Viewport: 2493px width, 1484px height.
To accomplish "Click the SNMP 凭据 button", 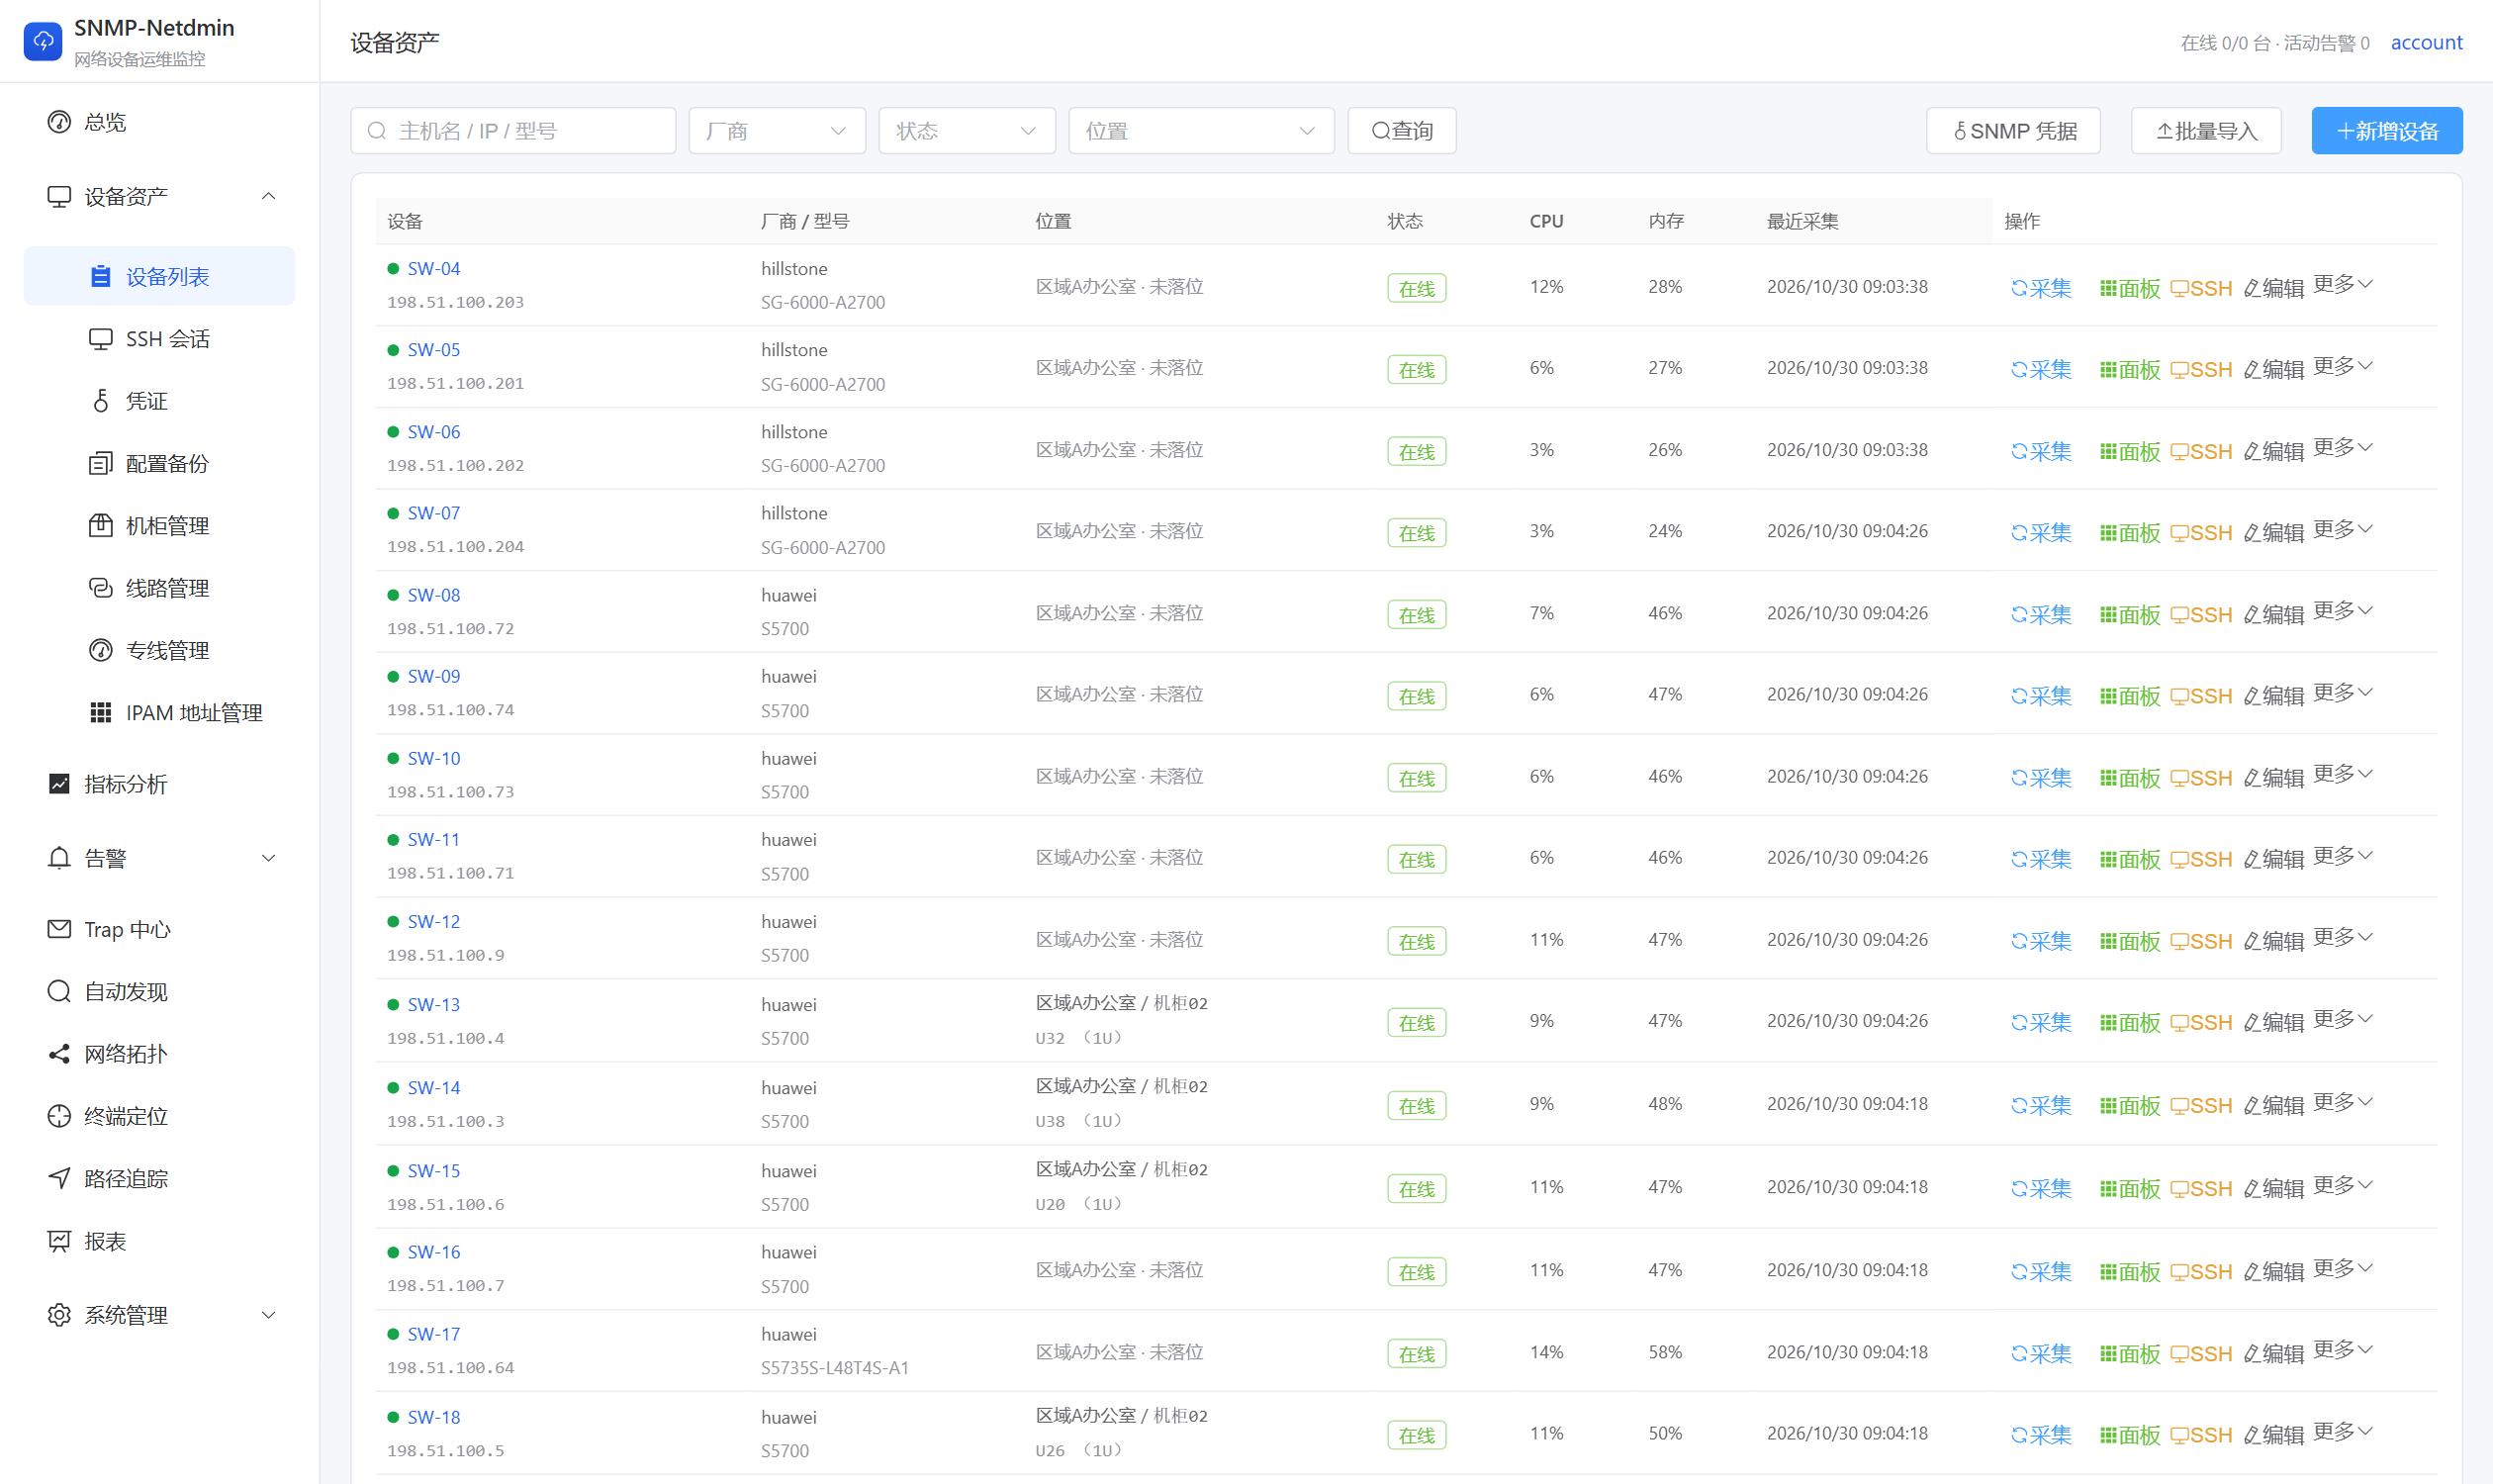I will pyautogui.click(x=2013, y=131).
